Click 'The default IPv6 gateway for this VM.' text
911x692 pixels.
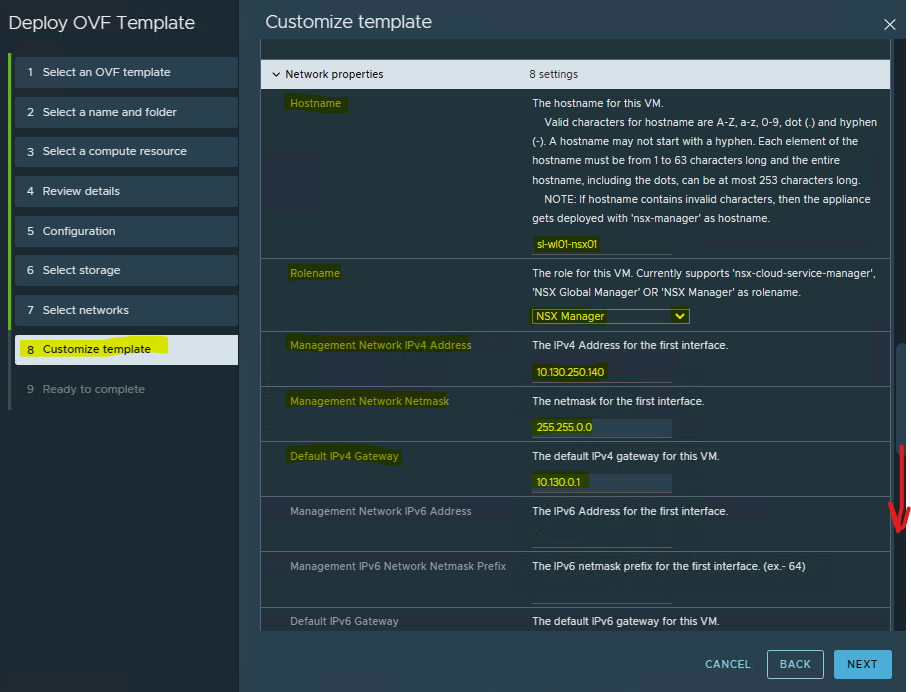626,621
